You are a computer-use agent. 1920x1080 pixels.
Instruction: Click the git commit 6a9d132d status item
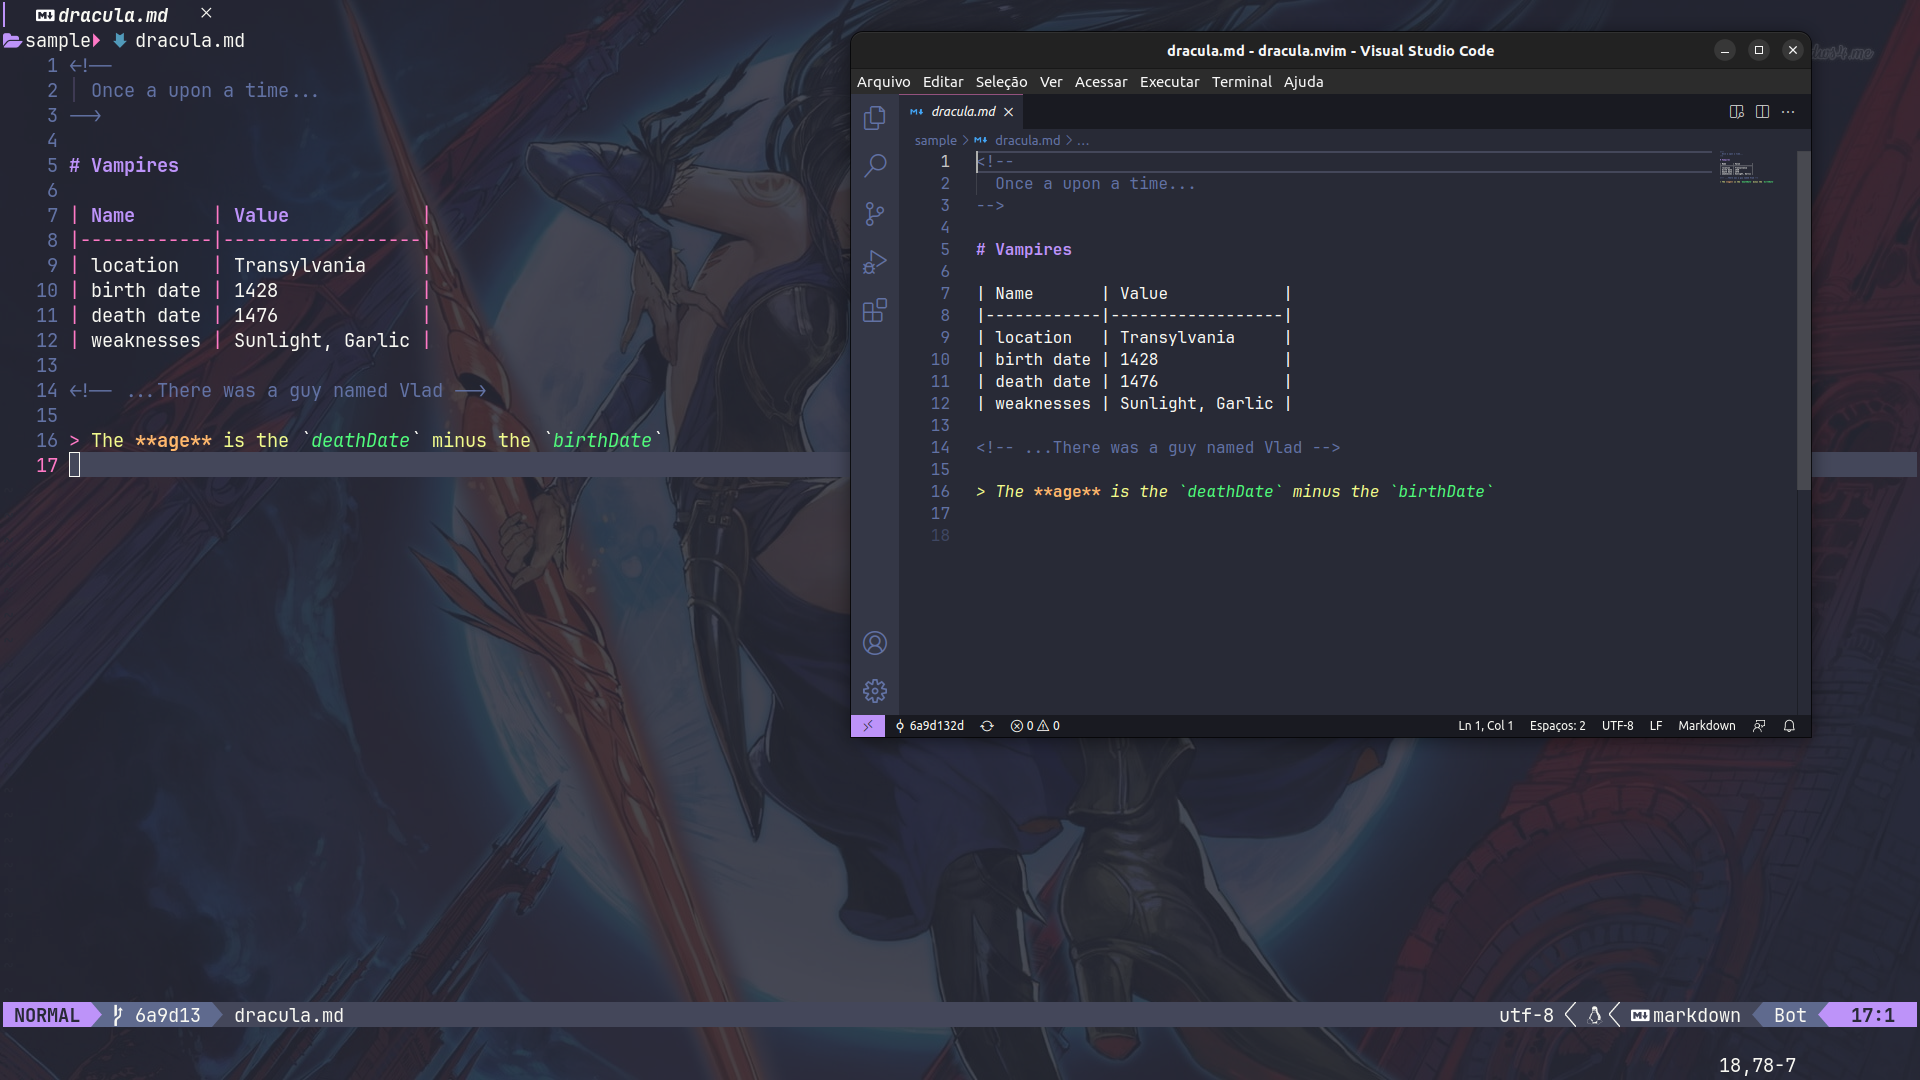pyautogui.click(x=930, y=726)
